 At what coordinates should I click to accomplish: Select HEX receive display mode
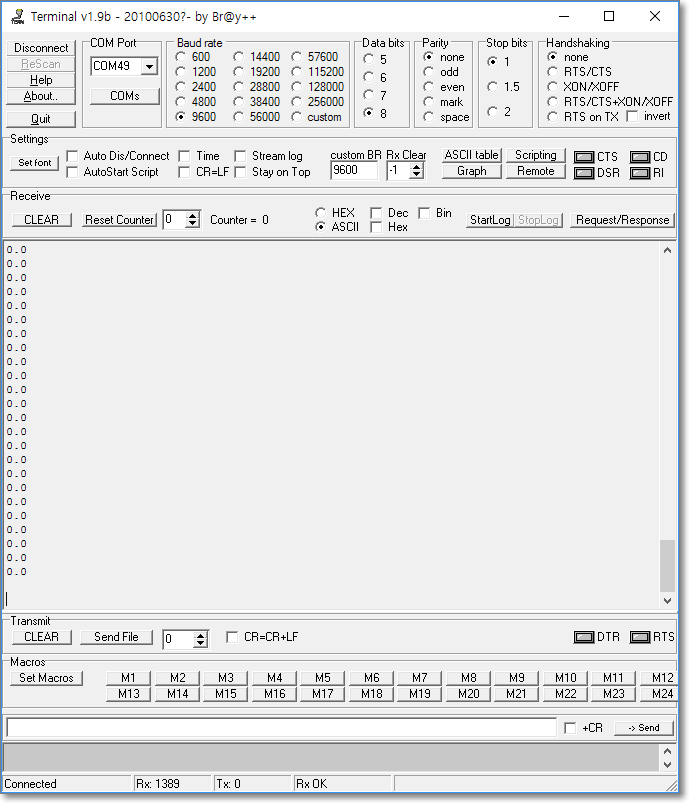pyautogui.click(x=320, y=213)
